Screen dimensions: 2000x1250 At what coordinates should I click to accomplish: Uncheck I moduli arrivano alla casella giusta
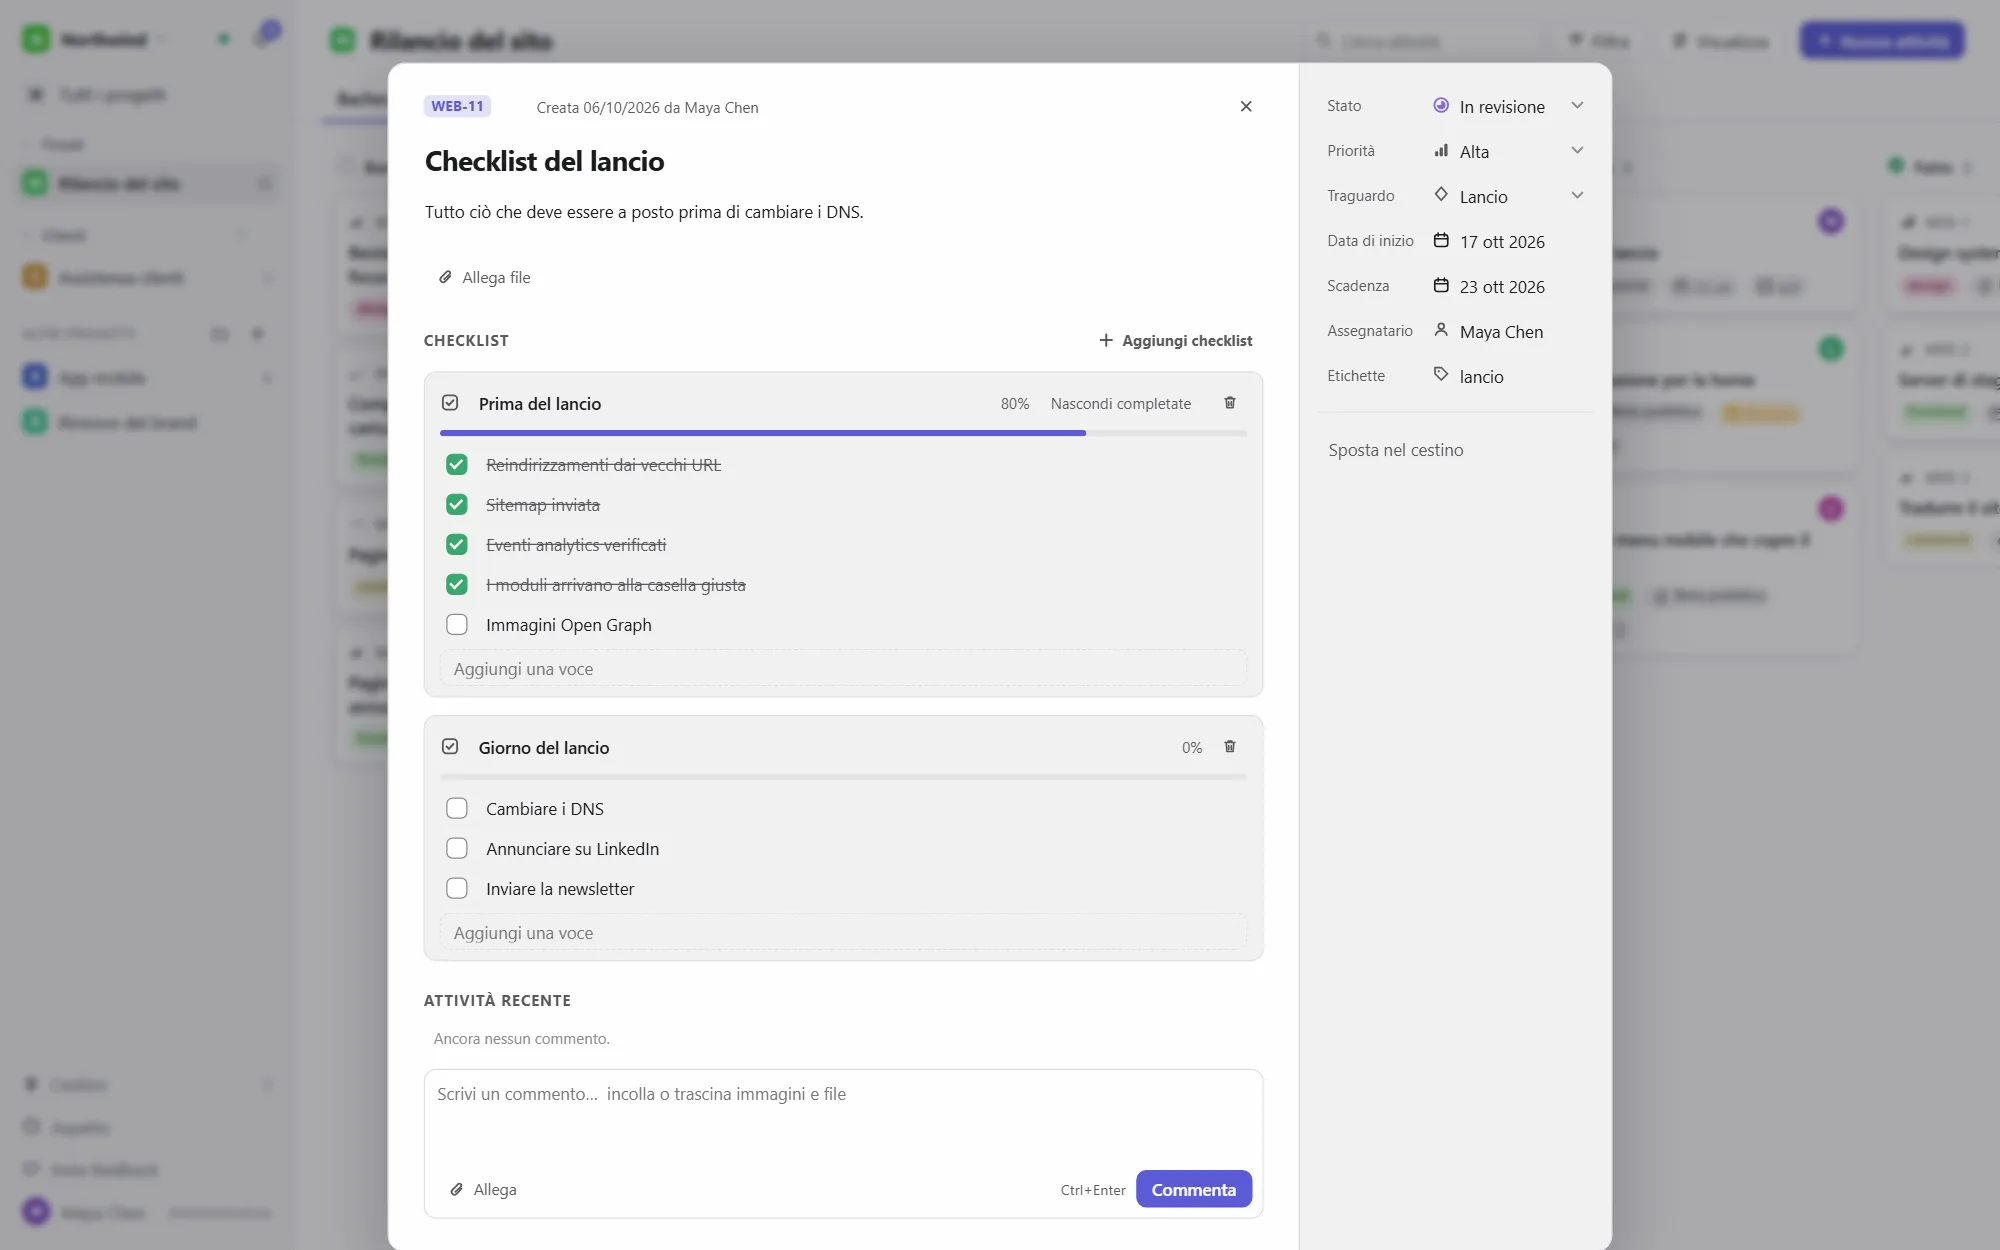457,584
